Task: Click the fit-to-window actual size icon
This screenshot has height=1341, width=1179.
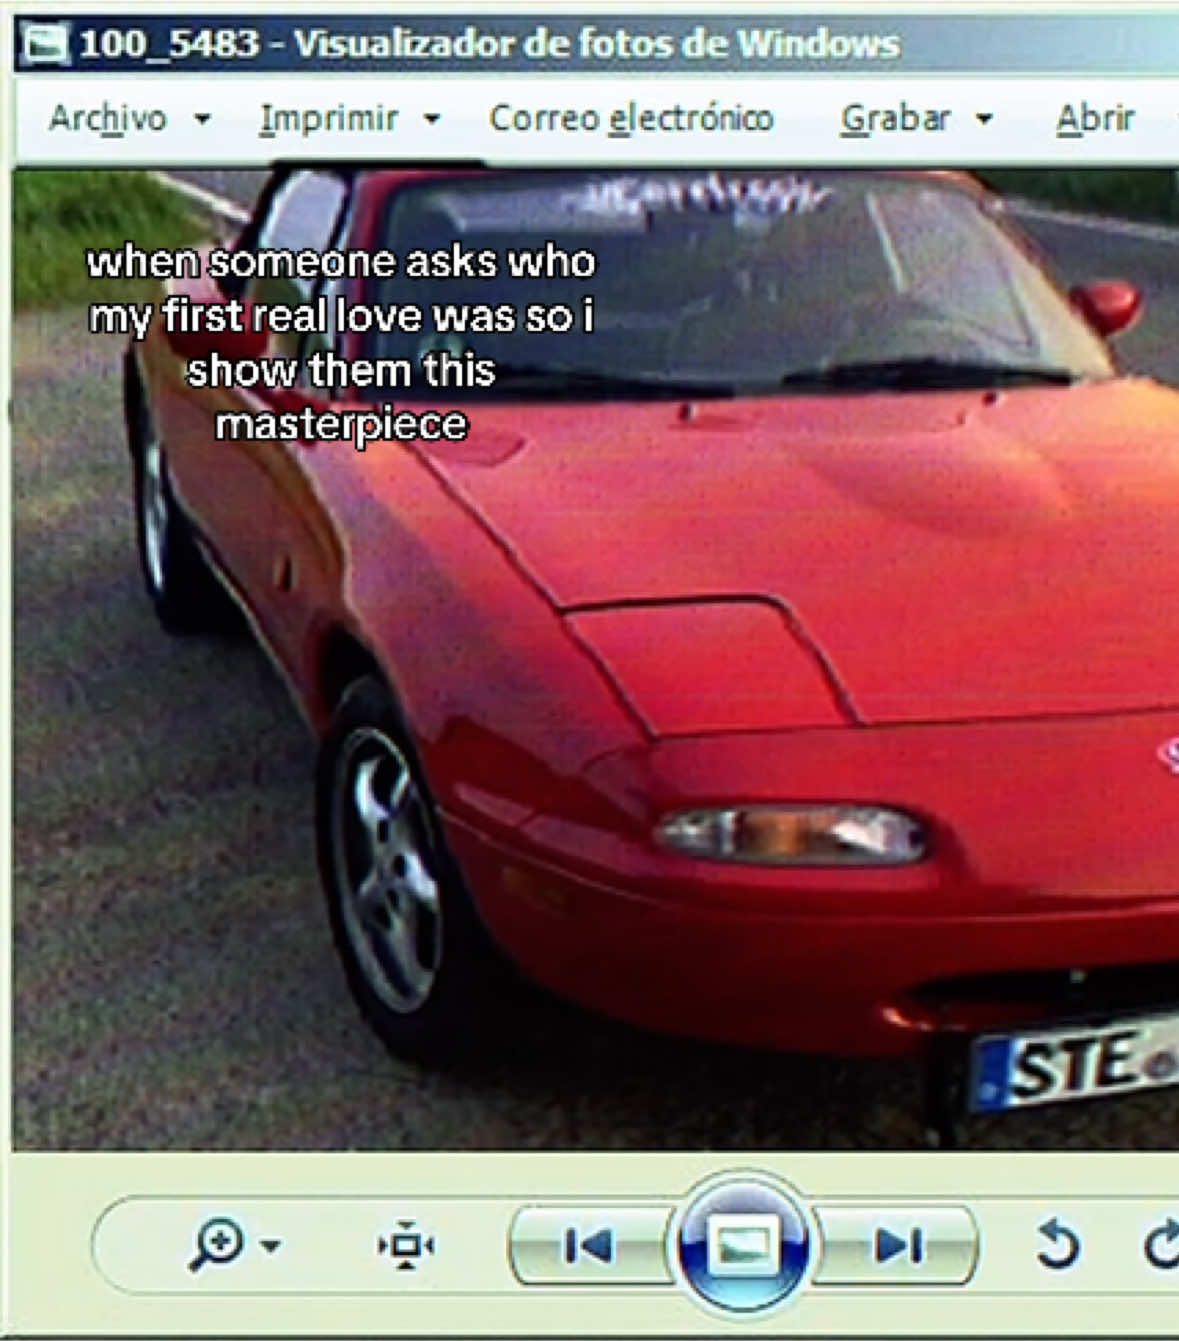Action: click(x=405, y=1245)
